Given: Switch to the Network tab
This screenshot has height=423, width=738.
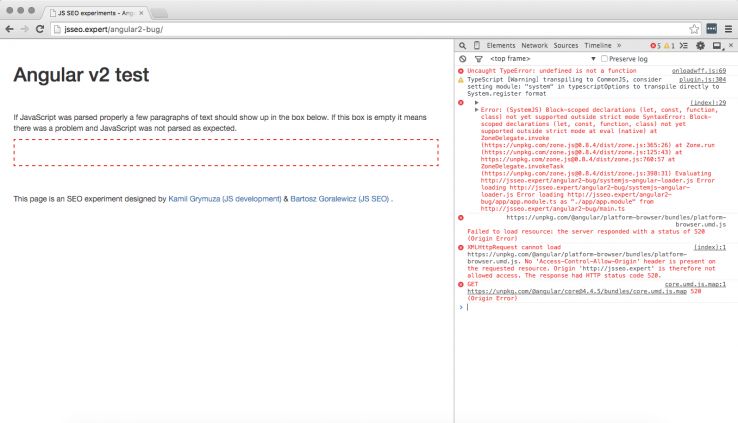Looking at the screenshot, I should [x=534, y=46].
